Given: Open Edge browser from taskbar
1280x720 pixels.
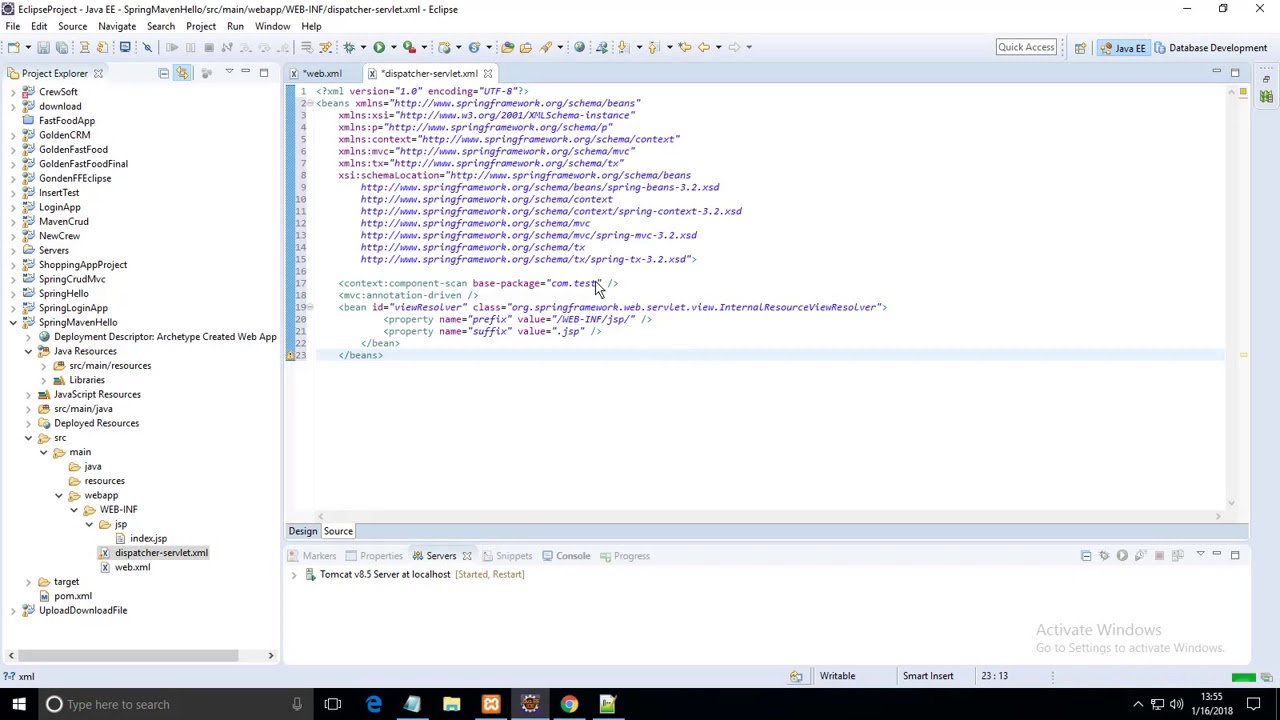Looking at the screenshot, I should pyautogui.click(x=373, y=704).
